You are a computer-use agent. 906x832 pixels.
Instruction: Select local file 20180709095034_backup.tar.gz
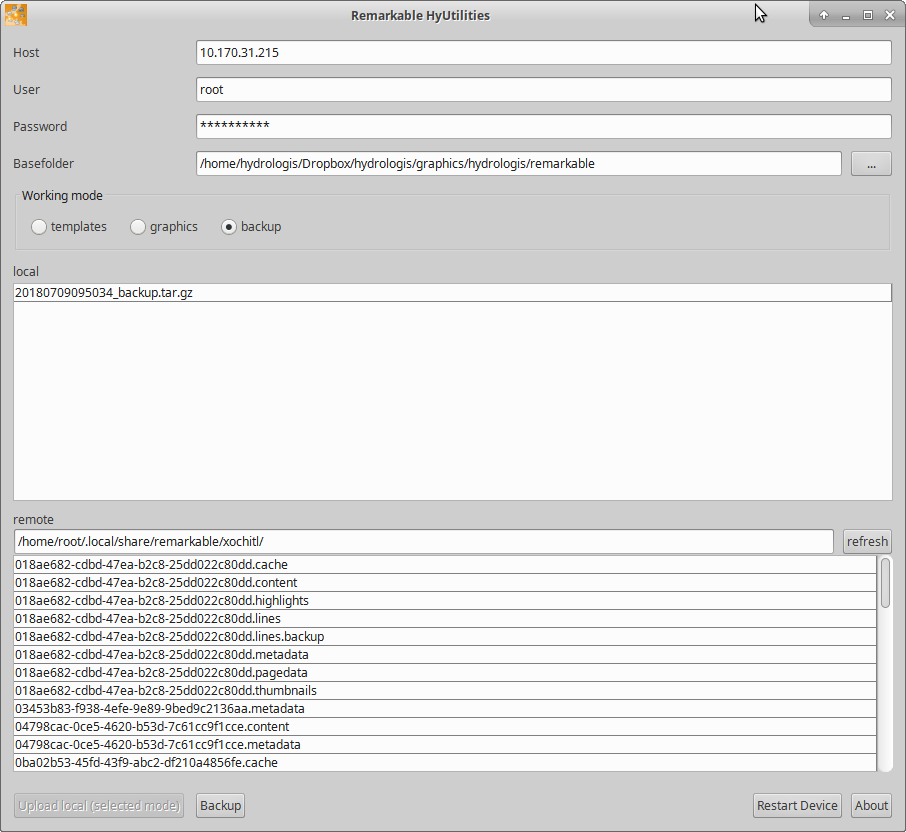click(452, 292)
